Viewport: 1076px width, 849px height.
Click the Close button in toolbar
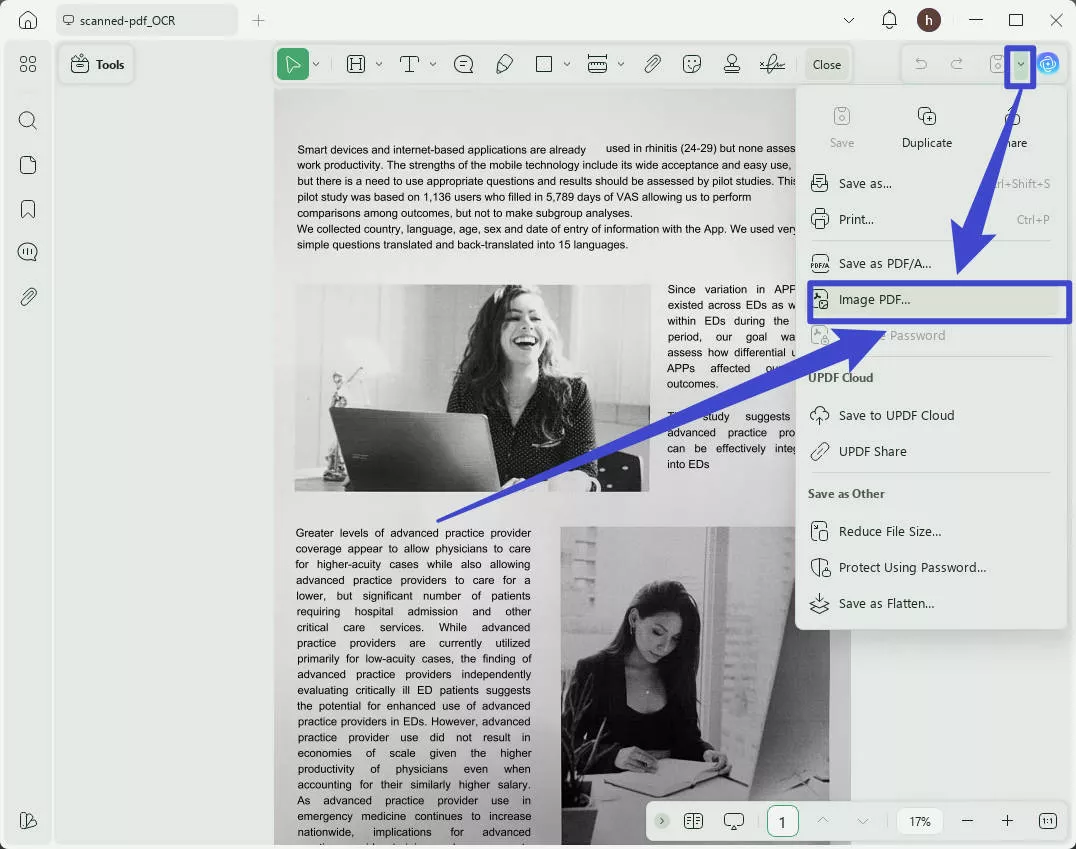[827, 64]
